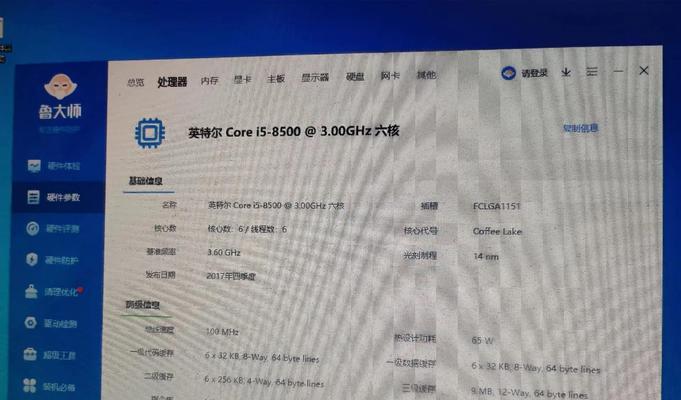The height and width of the screenshot is (400, 681).
Task: Click the Coffee Lake codename value
Action: click(x=497, y=231)
